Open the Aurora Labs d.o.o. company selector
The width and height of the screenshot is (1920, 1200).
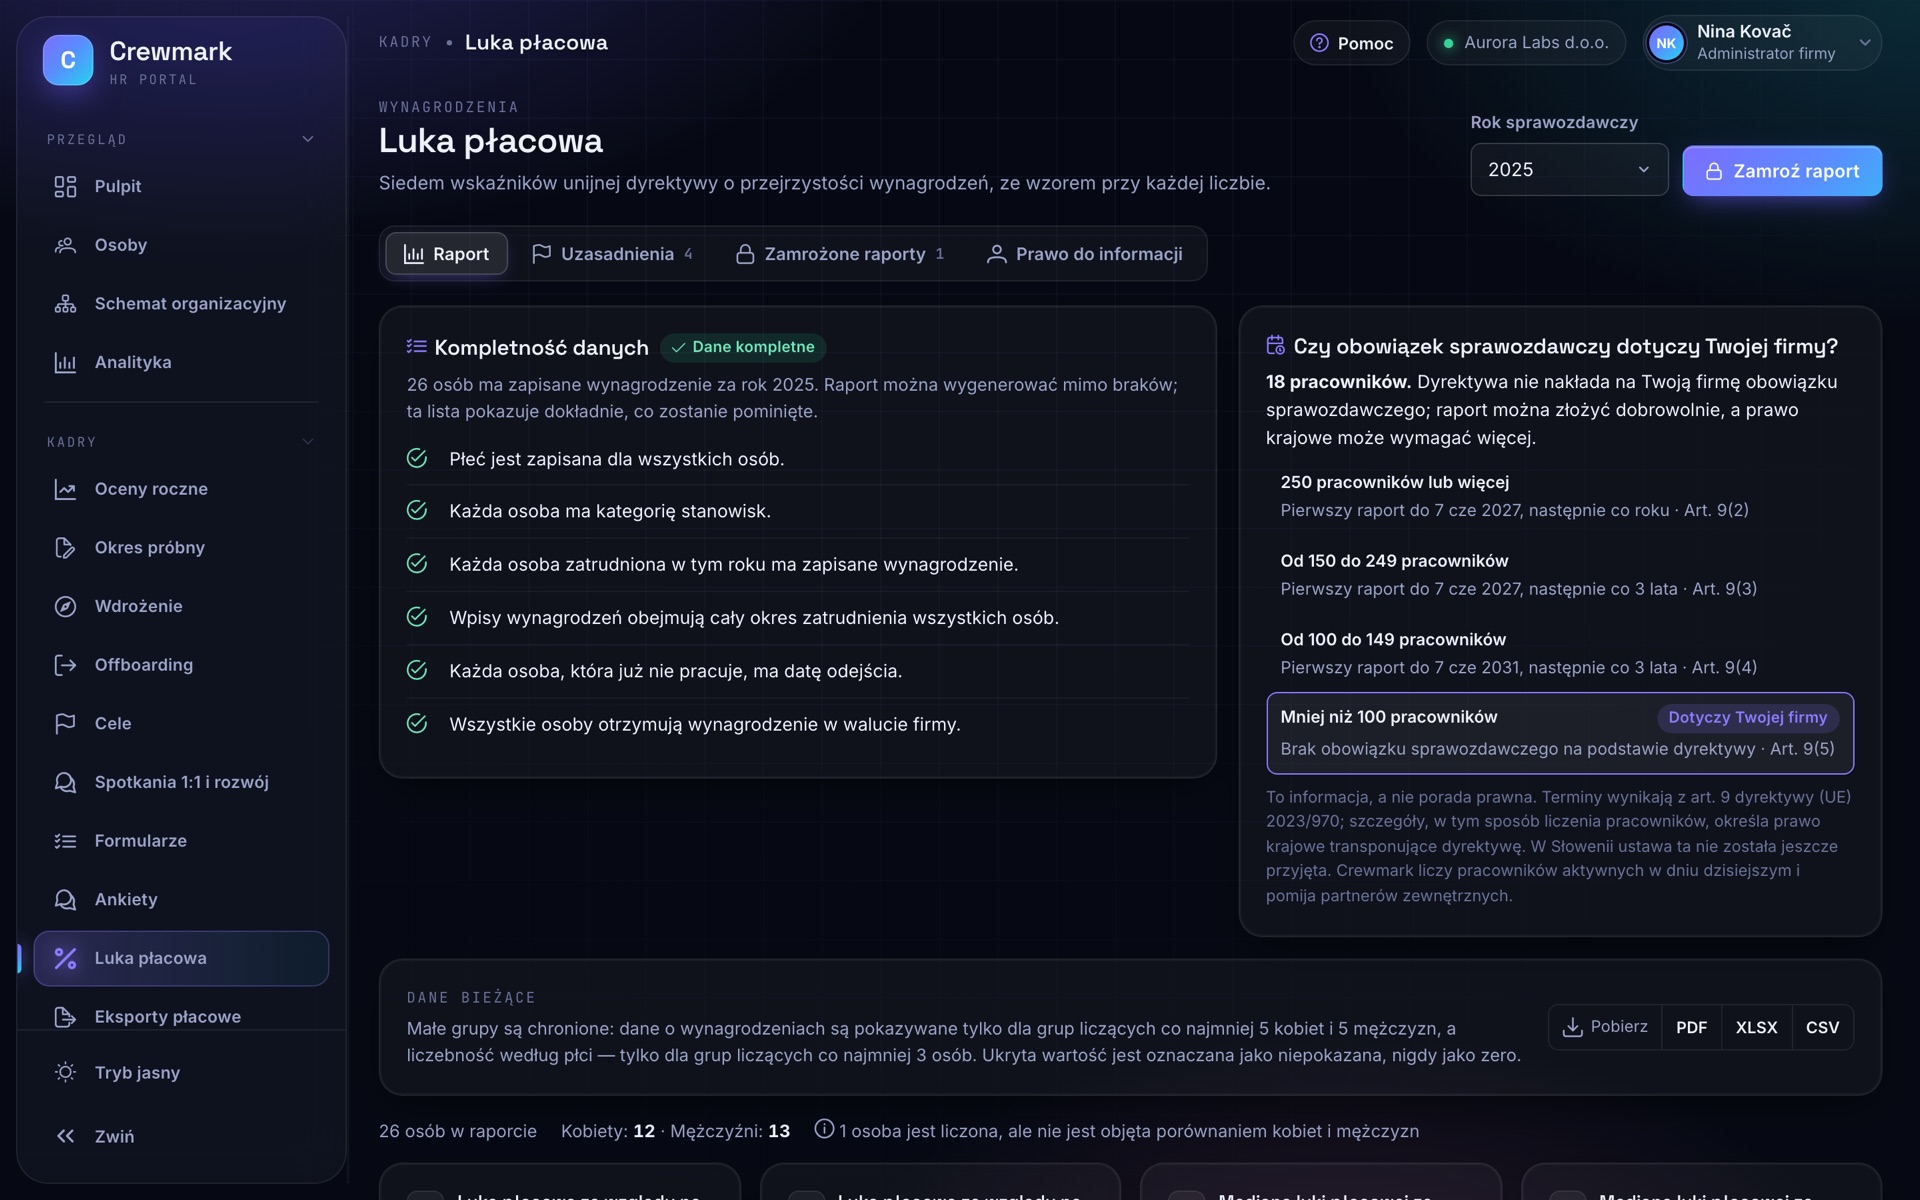[x=1526, y=43]
